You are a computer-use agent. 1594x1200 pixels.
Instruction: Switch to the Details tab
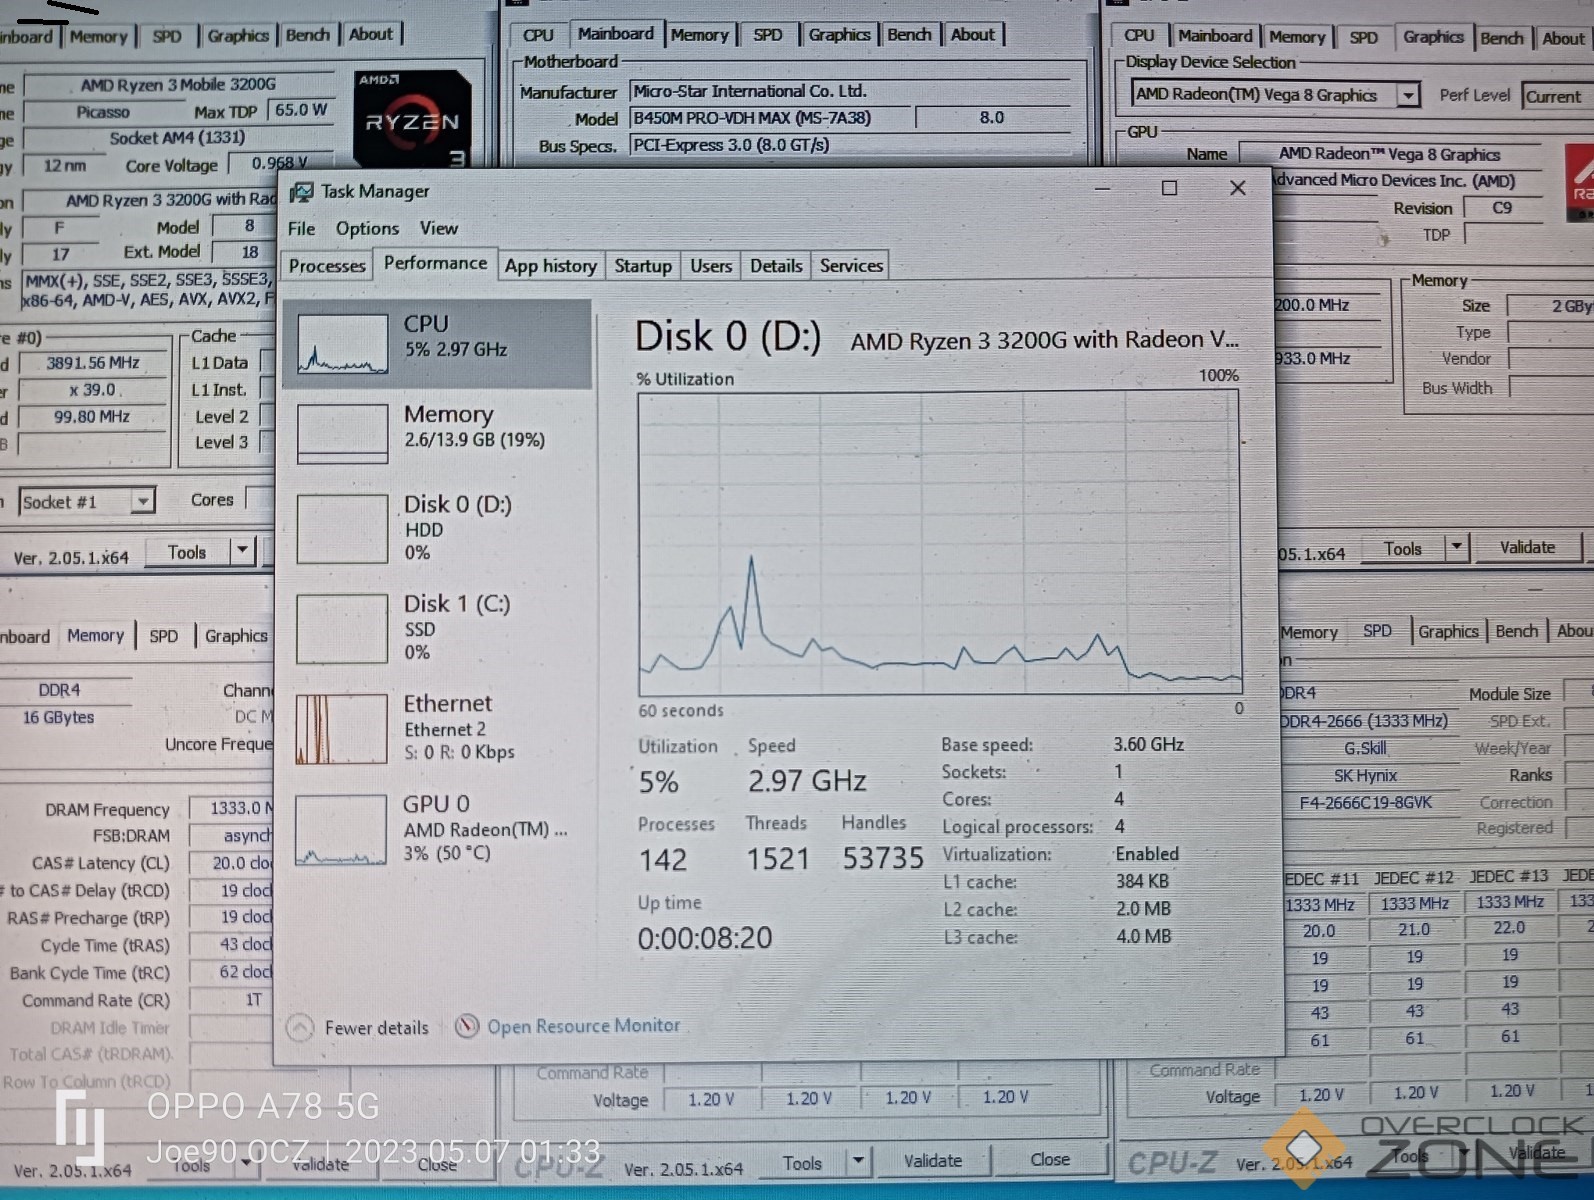point(776,266)
